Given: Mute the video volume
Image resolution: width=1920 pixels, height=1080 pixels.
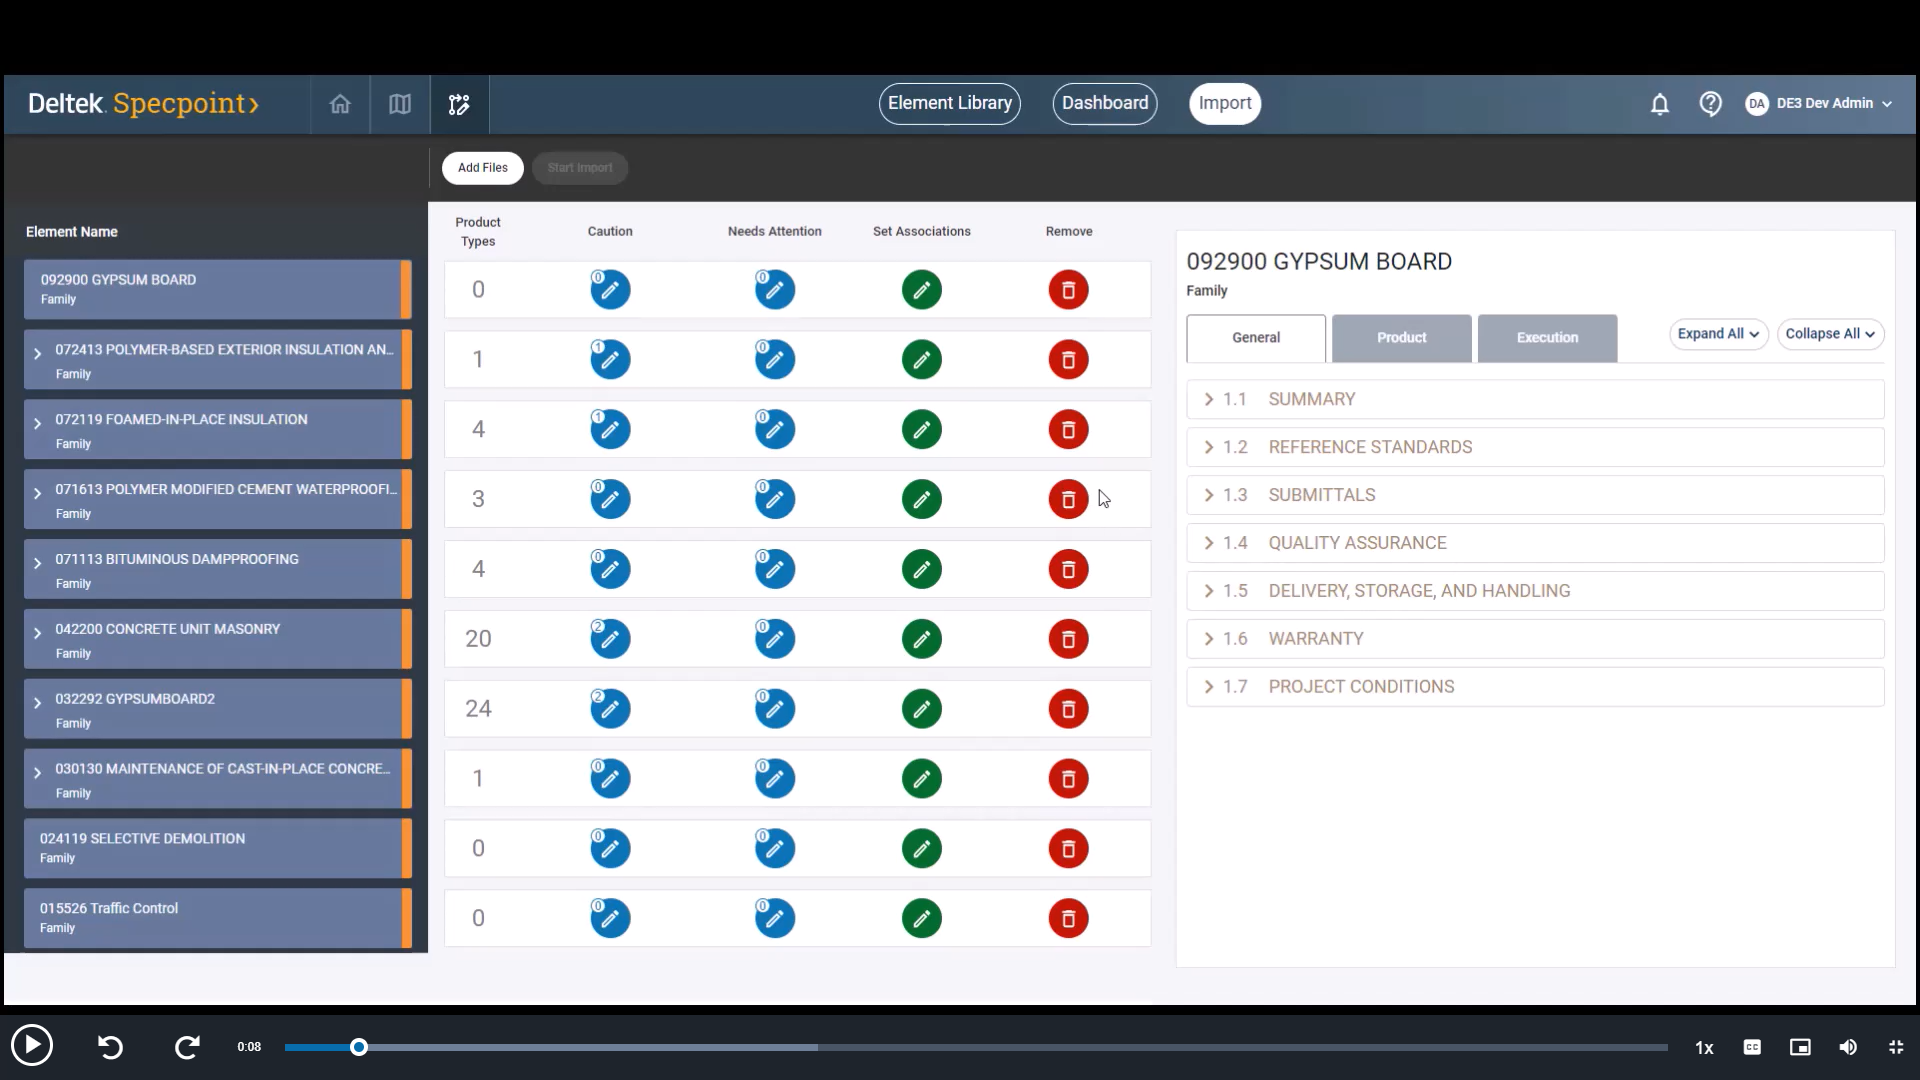Looking at the screenshot, I should pos(1848,1047).
